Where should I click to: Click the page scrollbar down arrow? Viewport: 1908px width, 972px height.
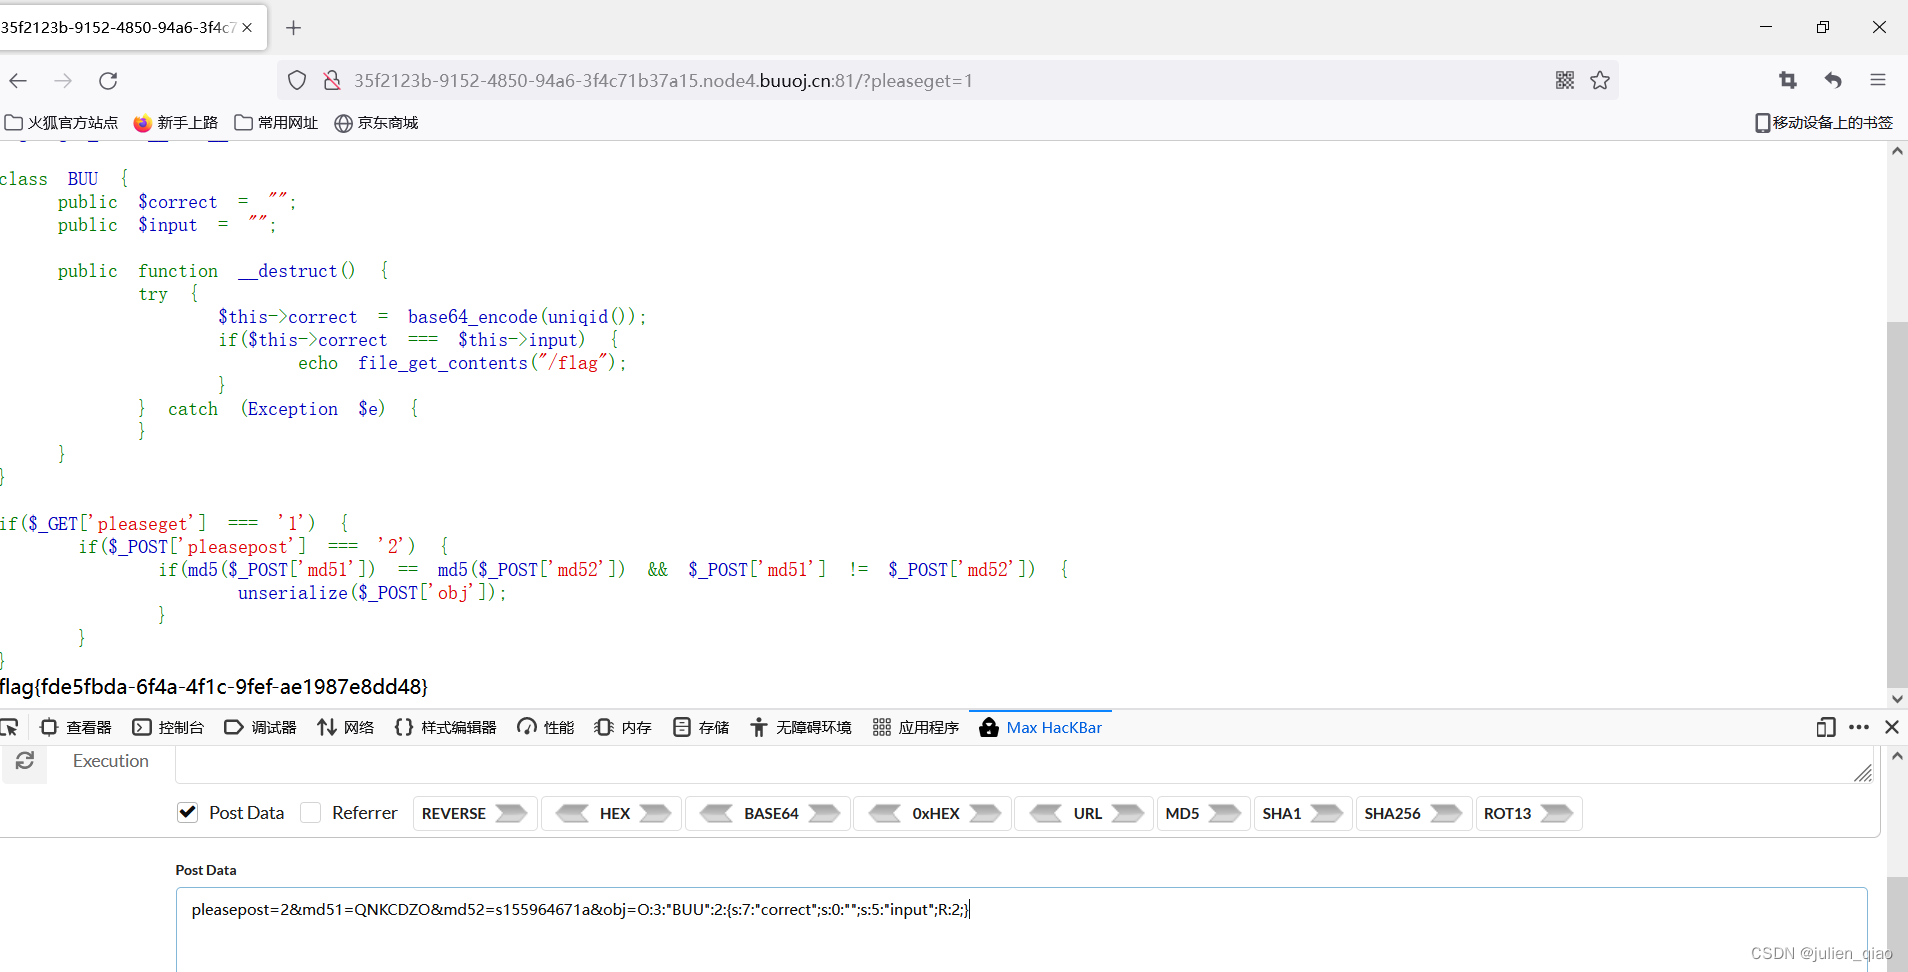(1897, 699)
